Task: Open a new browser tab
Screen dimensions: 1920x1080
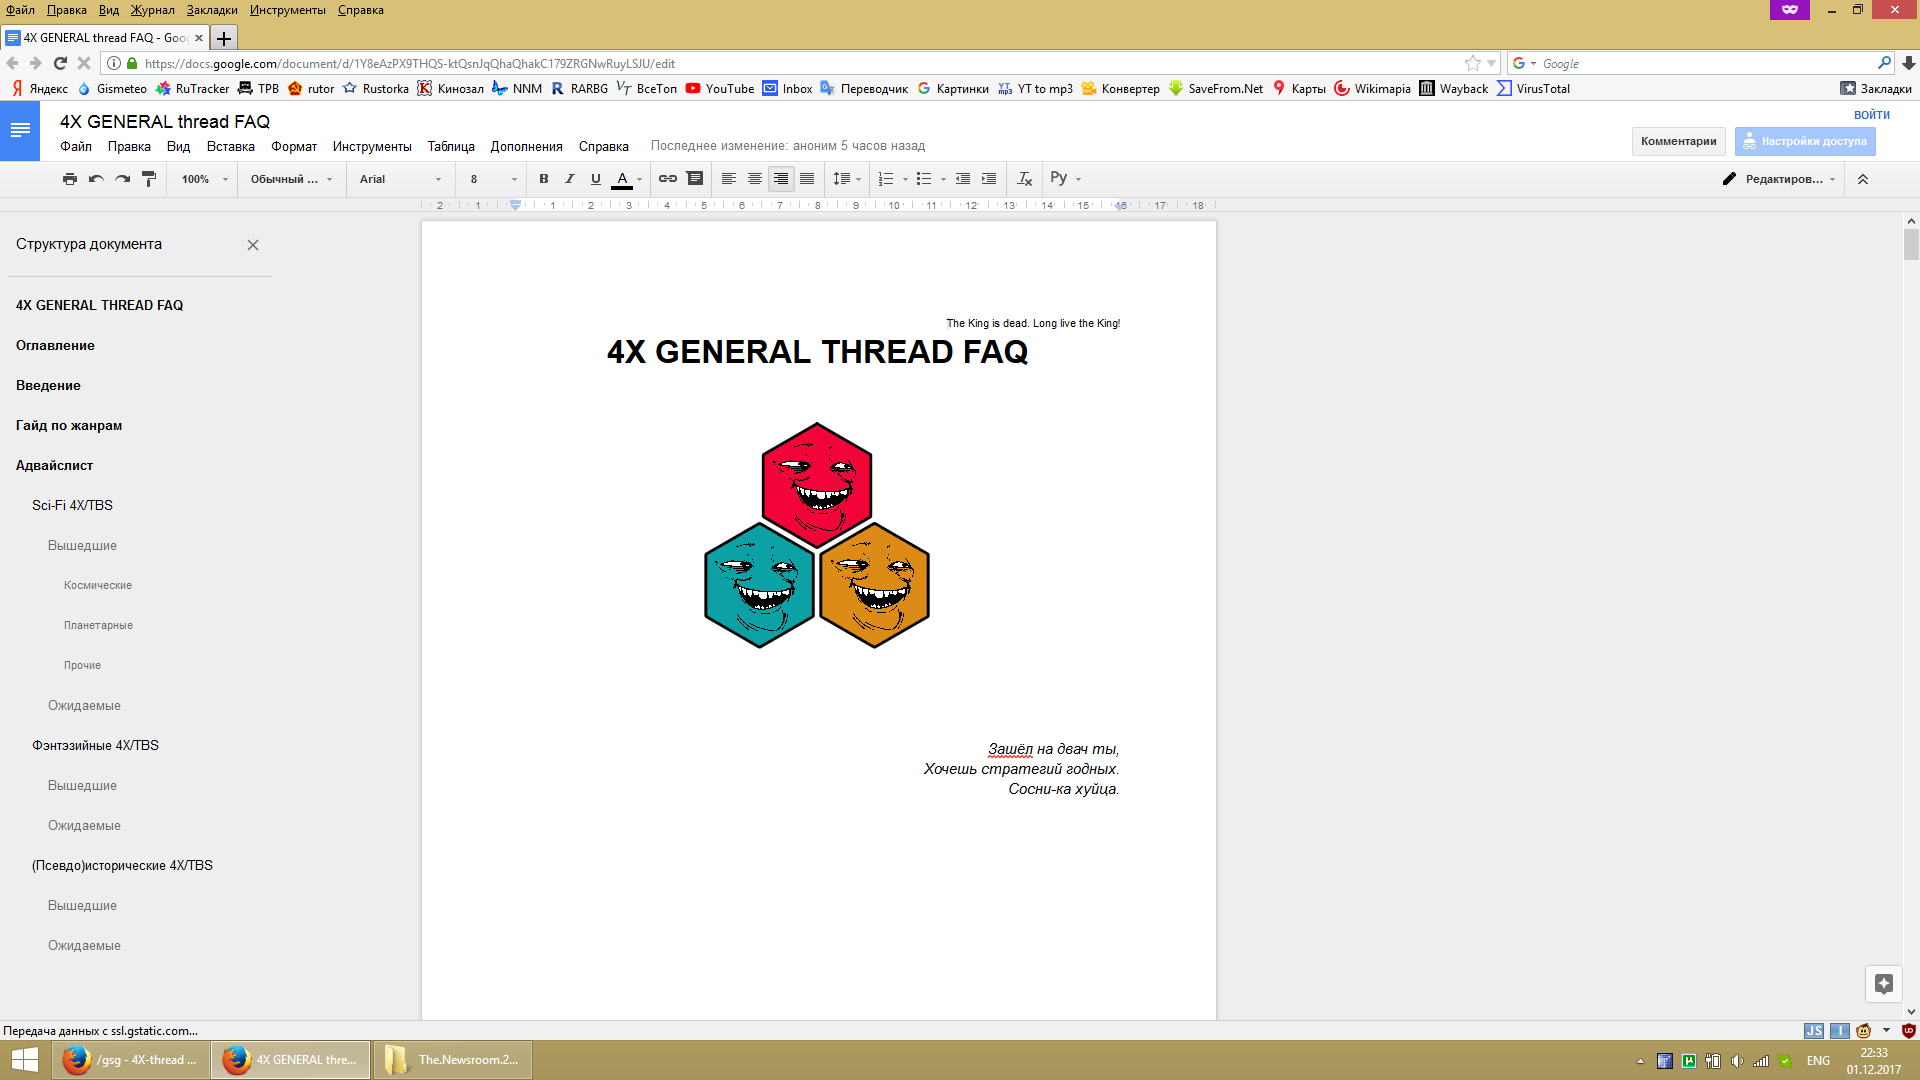Action: tap(224, 38)
